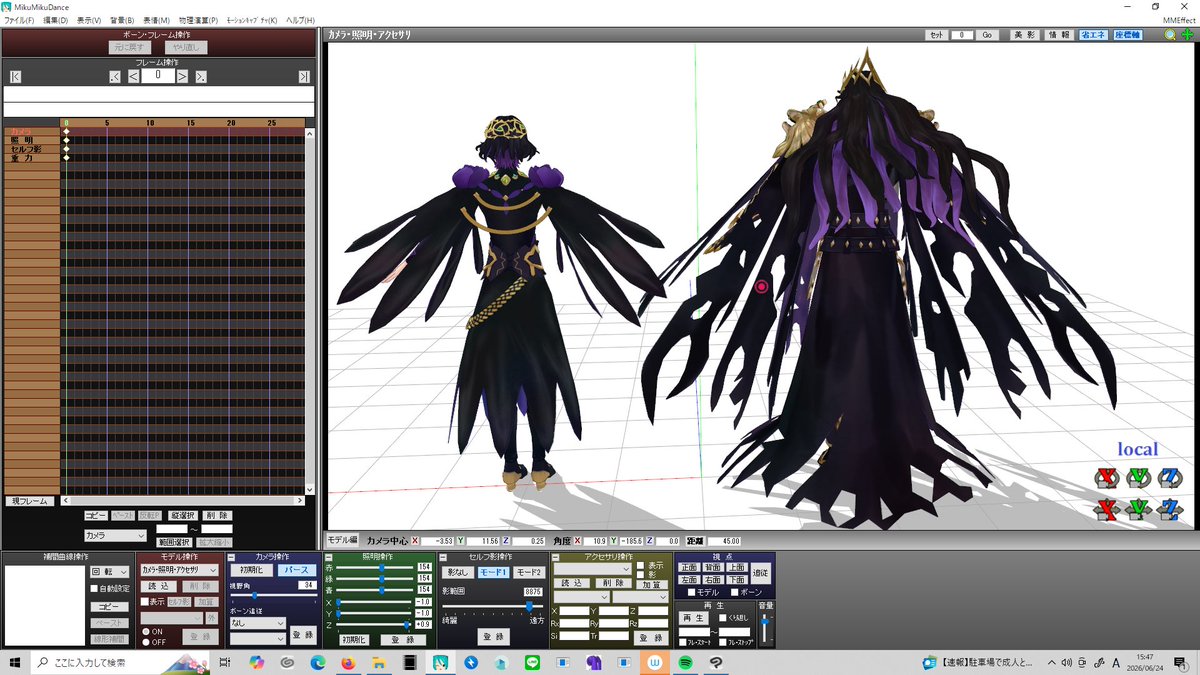Open the 編集(D) menu
This screenshot has width=1200, height=675.
[56, 20]
